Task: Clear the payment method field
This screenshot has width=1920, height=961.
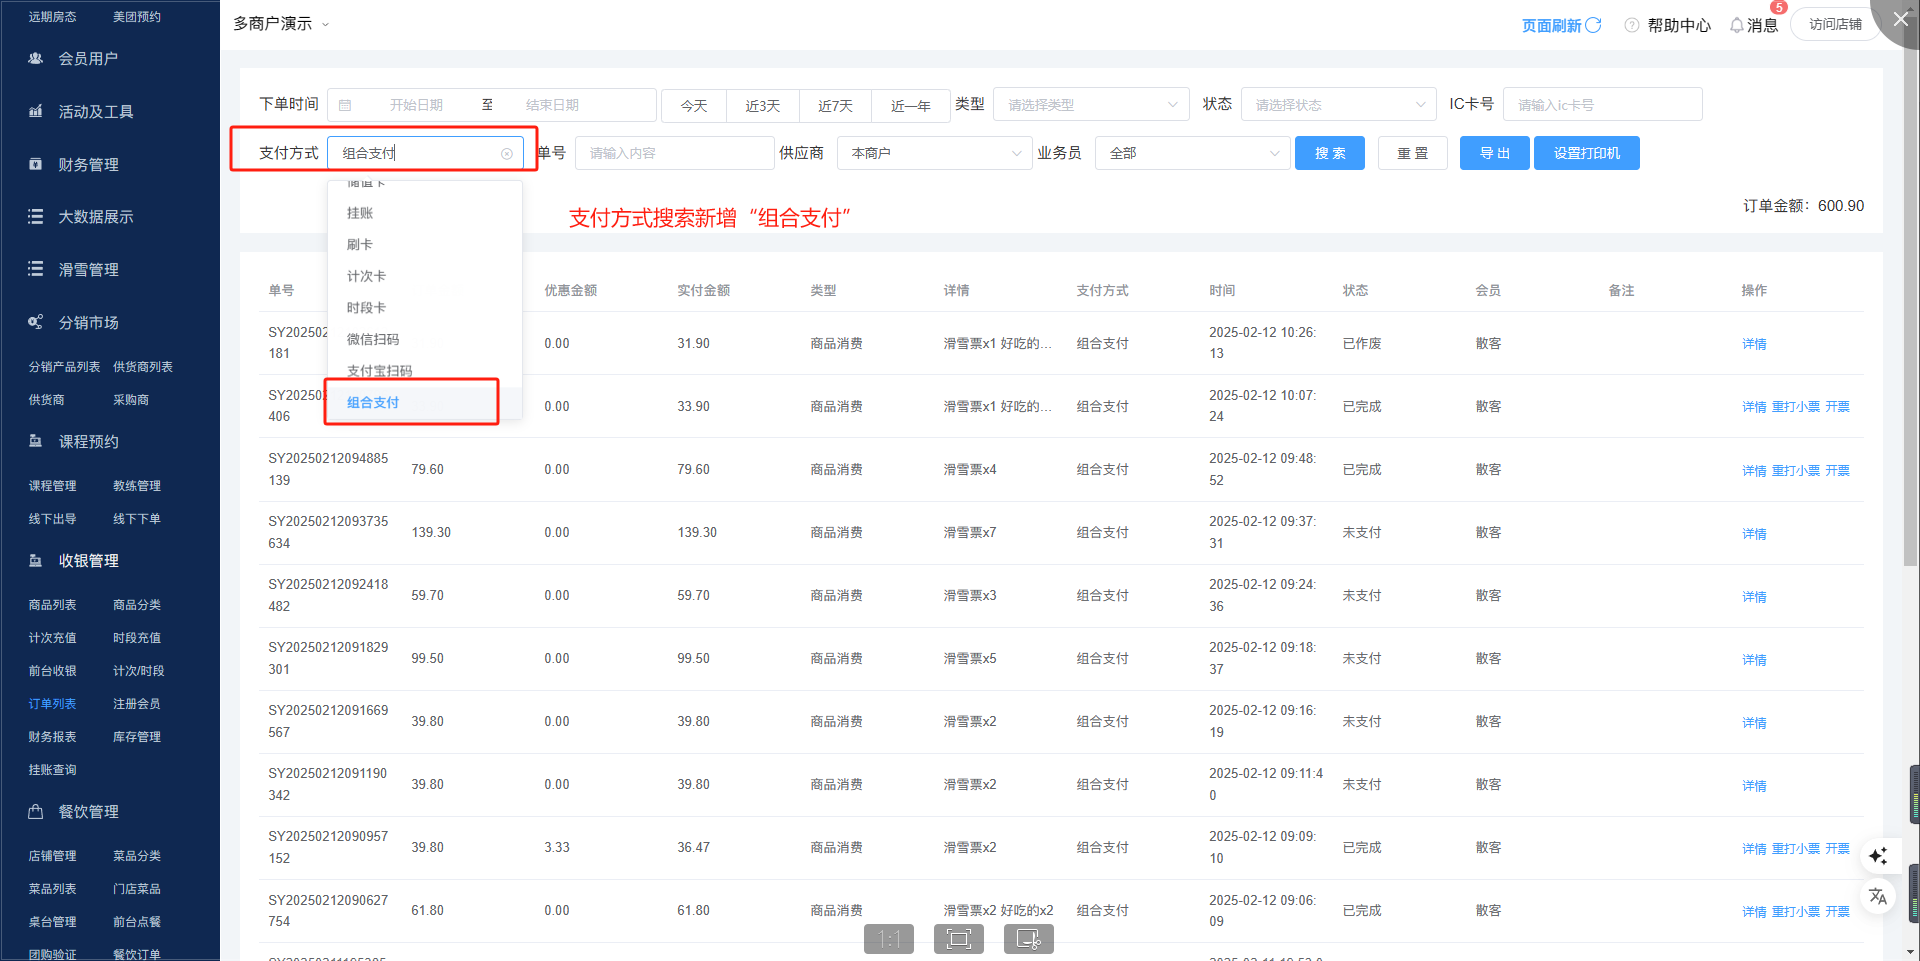Action: (x=507, y=154)
